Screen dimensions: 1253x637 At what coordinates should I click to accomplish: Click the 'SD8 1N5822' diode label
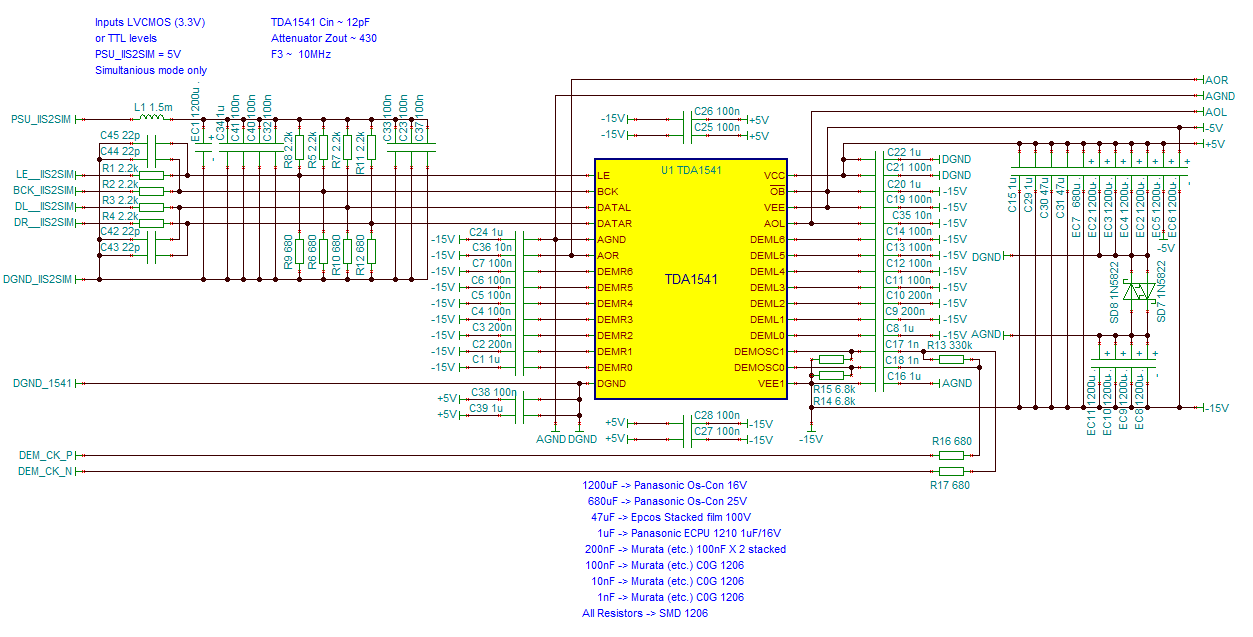(1114, 291)
